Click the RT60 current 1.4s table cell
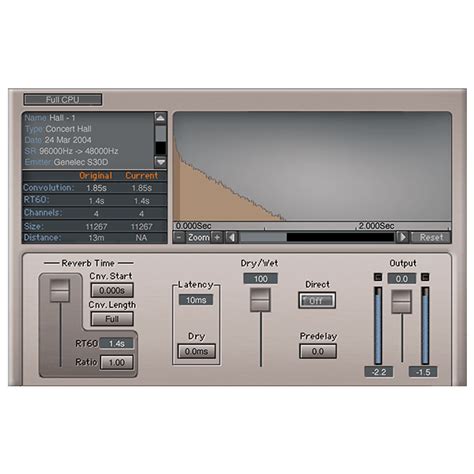The height and width of the screenshot is (474, 474). [142, 201]
